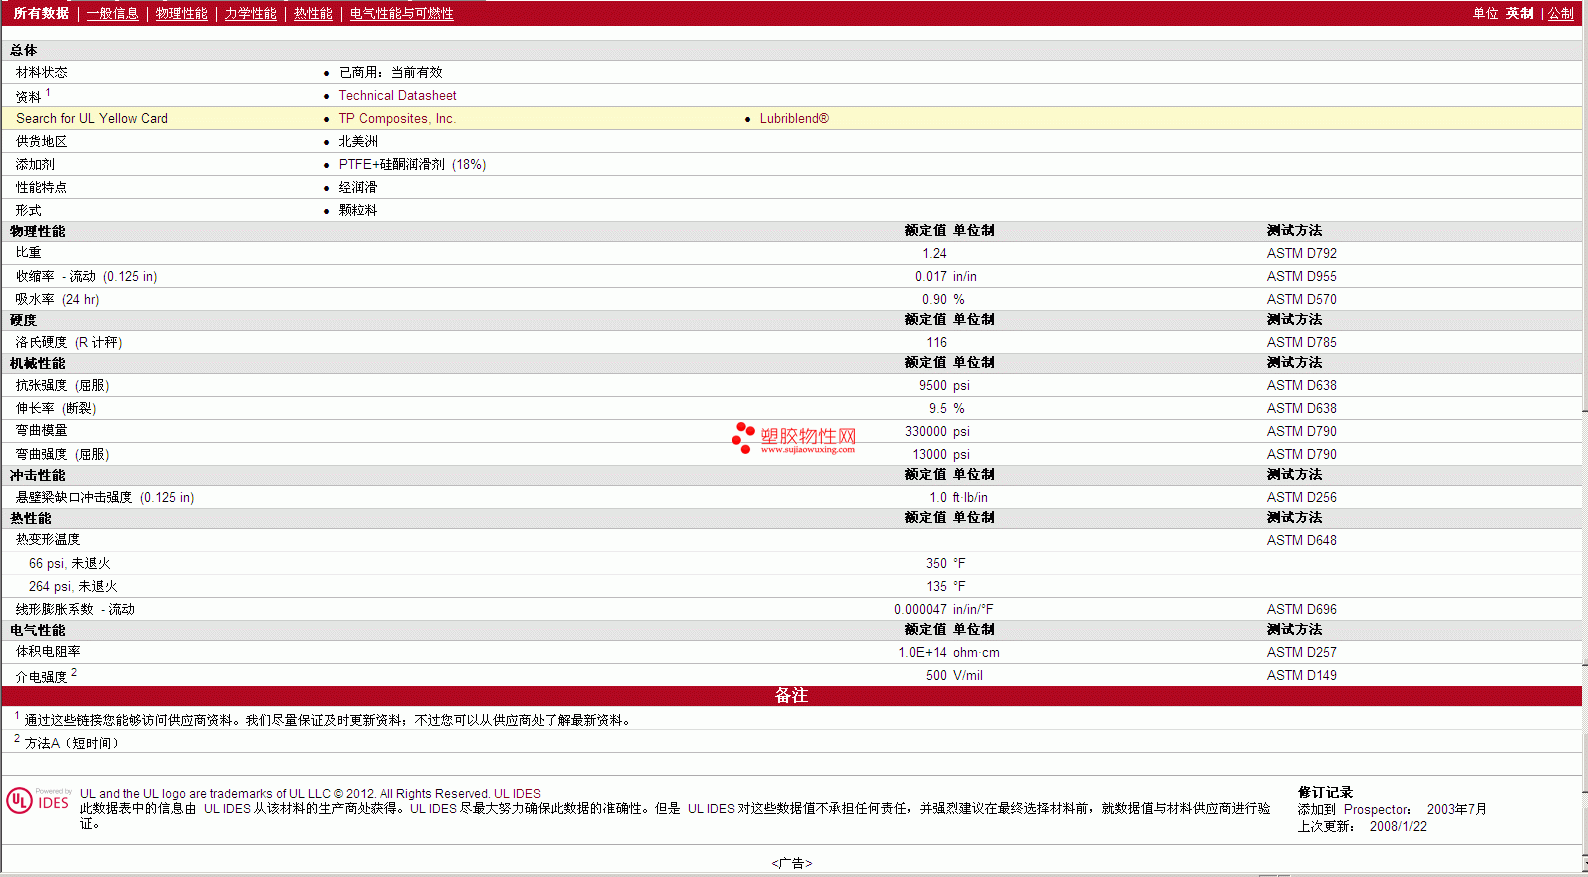Screen dimensions: 1588x877
Task: Select the 弯曲模量 value 330000 psi
Action: [937, 431]
